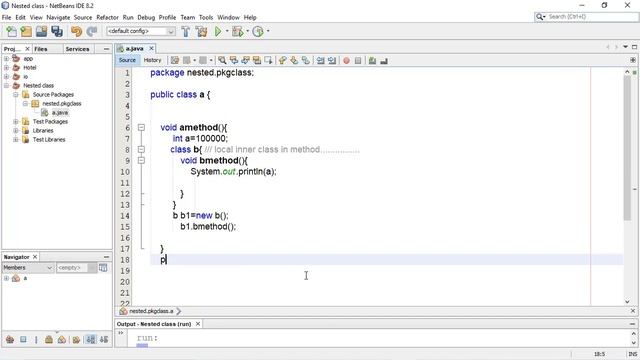640x360 pixels.
Task: Expand the Test Packages node
Action: click(16, 122)
